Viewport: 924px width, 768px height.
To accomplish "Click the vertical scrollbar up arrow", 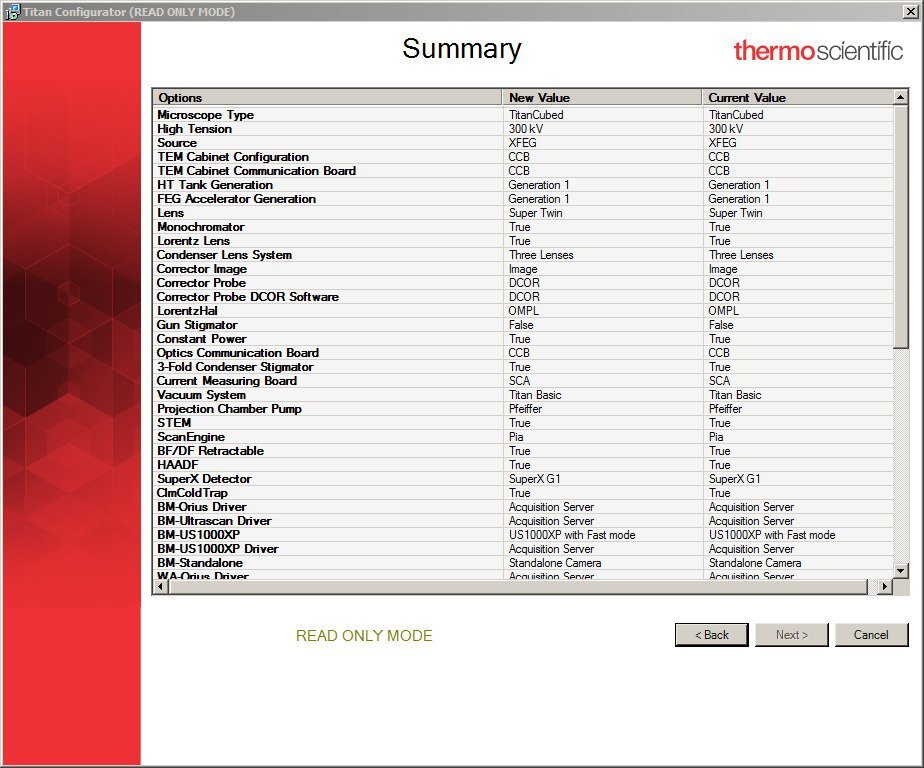I will [x=900, y=97].
